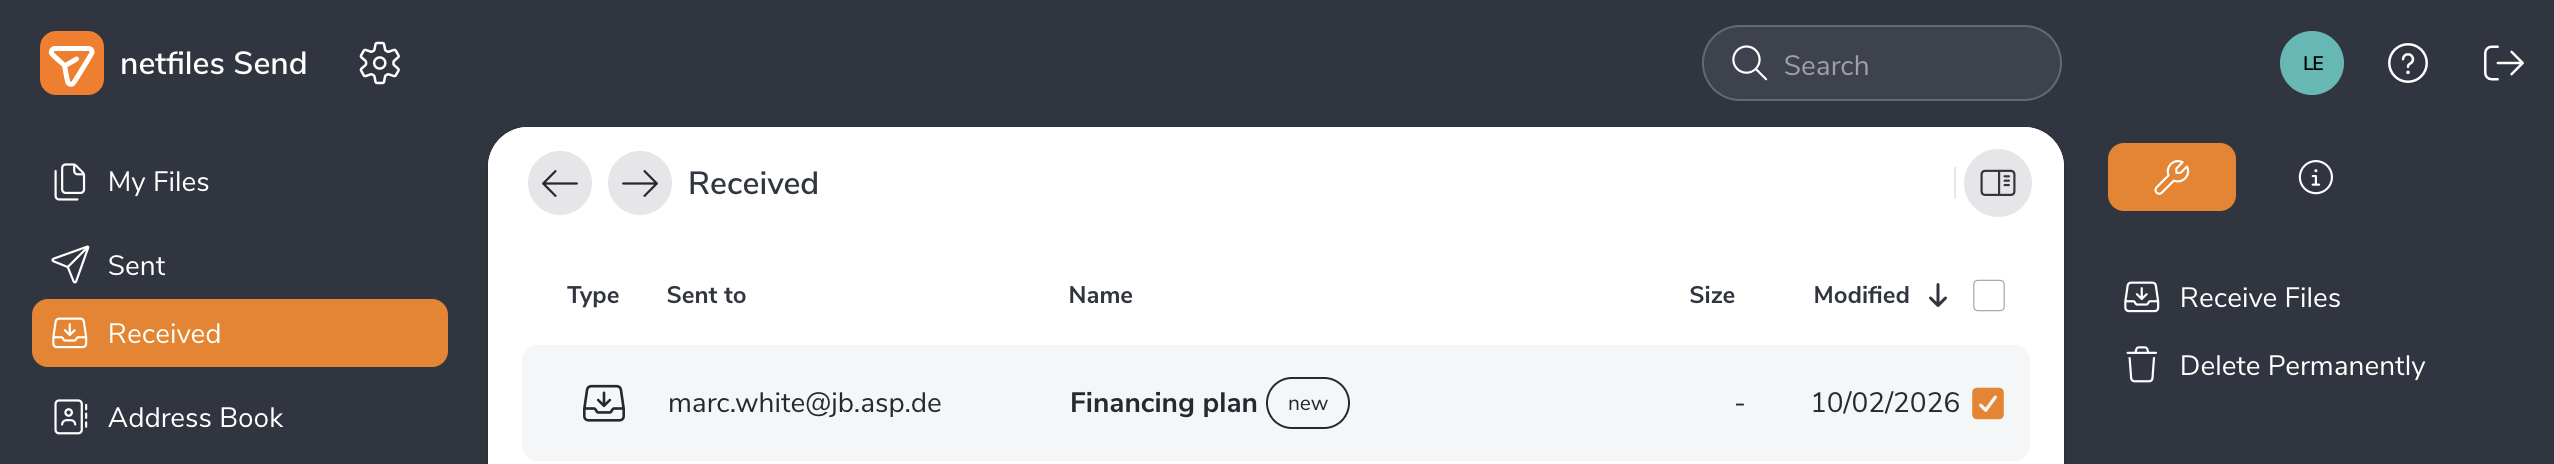Click Delete Permanently action

(2301, 366)
